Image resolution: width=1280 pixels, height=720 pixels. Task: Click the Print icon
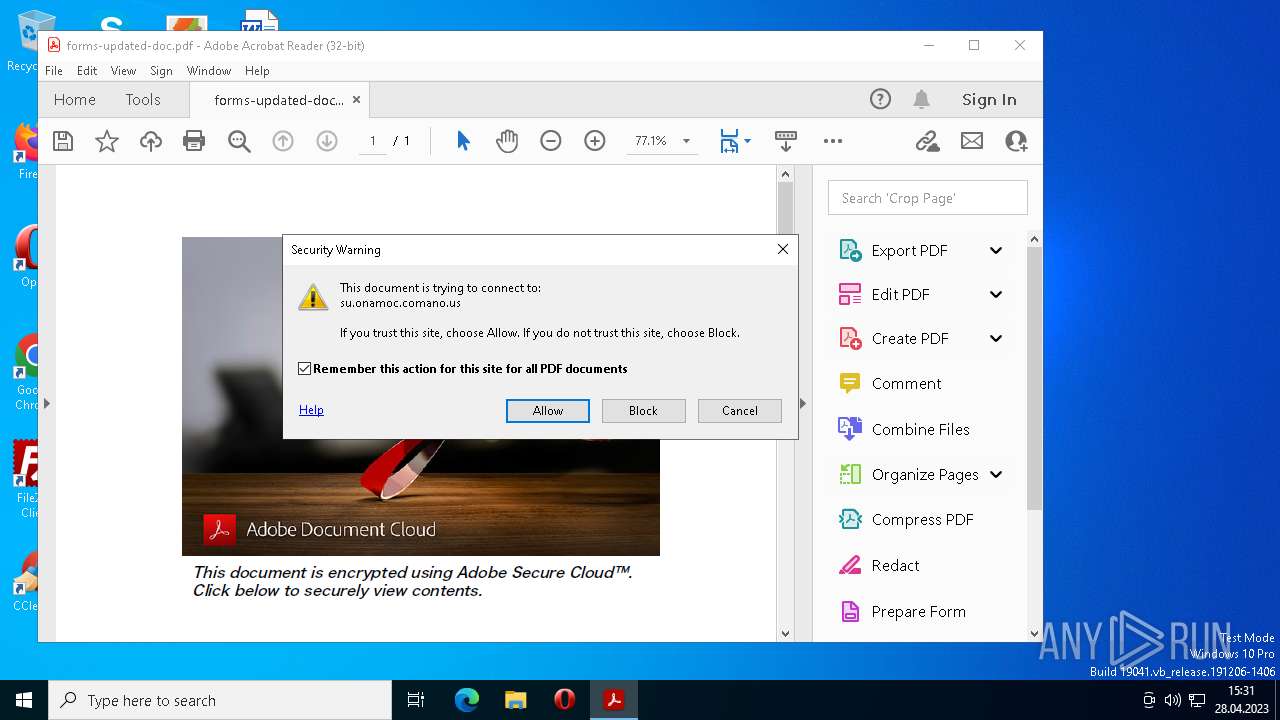(x=194, y=141)
